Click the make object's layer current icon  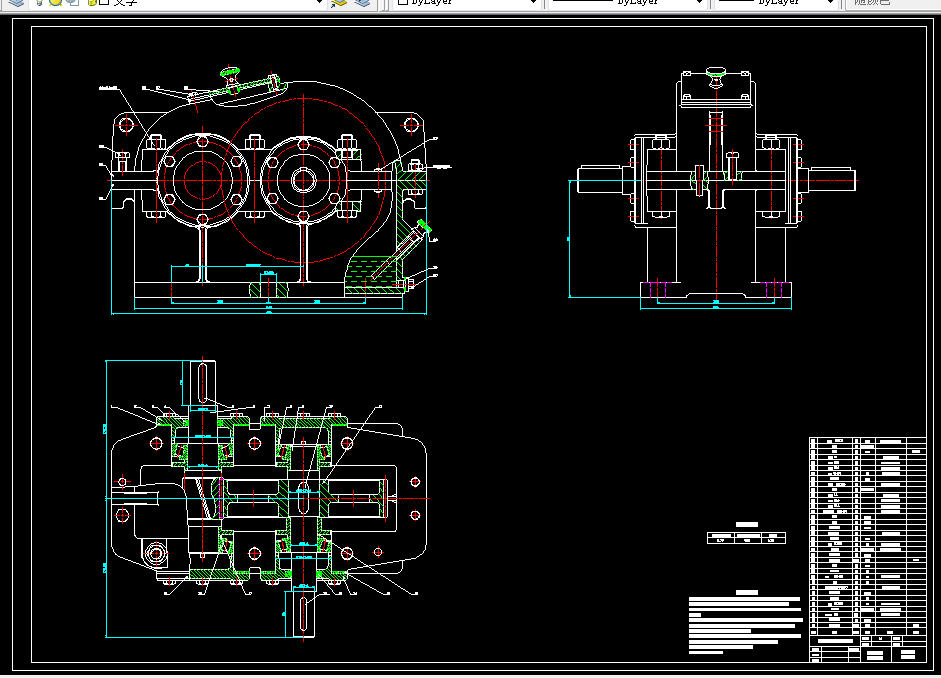pos(339,2)
